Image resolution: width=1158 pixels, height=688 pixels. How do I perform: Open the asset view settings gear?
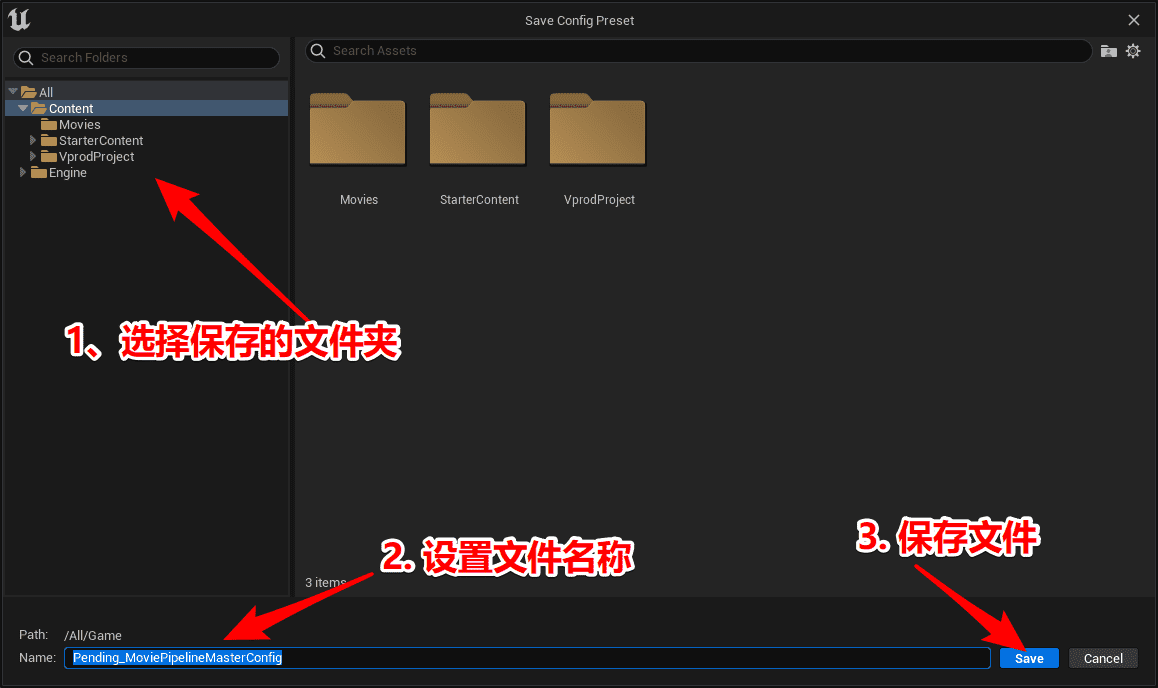tap(1133, 51)
